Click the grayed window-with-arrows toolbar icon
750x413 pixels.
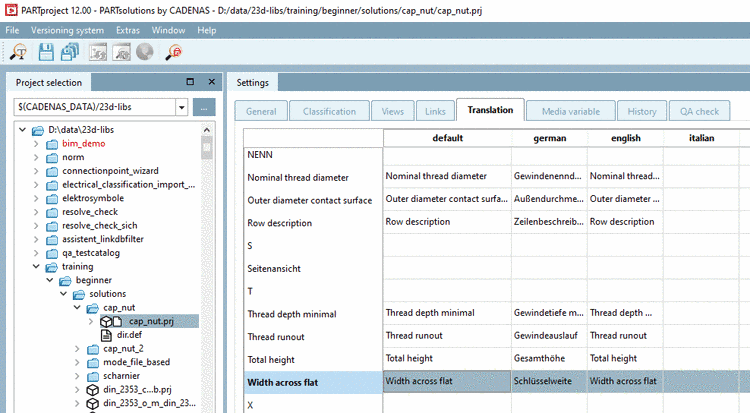click(x=98, y=52)
